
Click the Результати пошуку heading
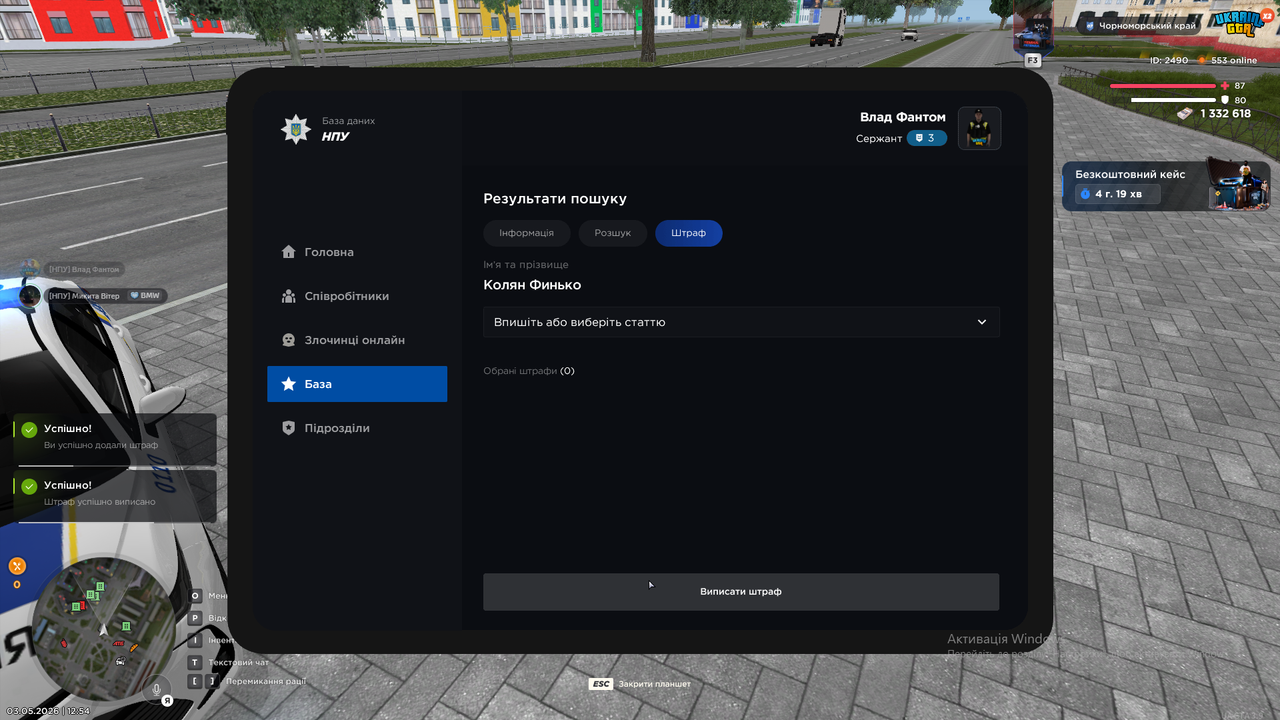click(x=555, y=199)
